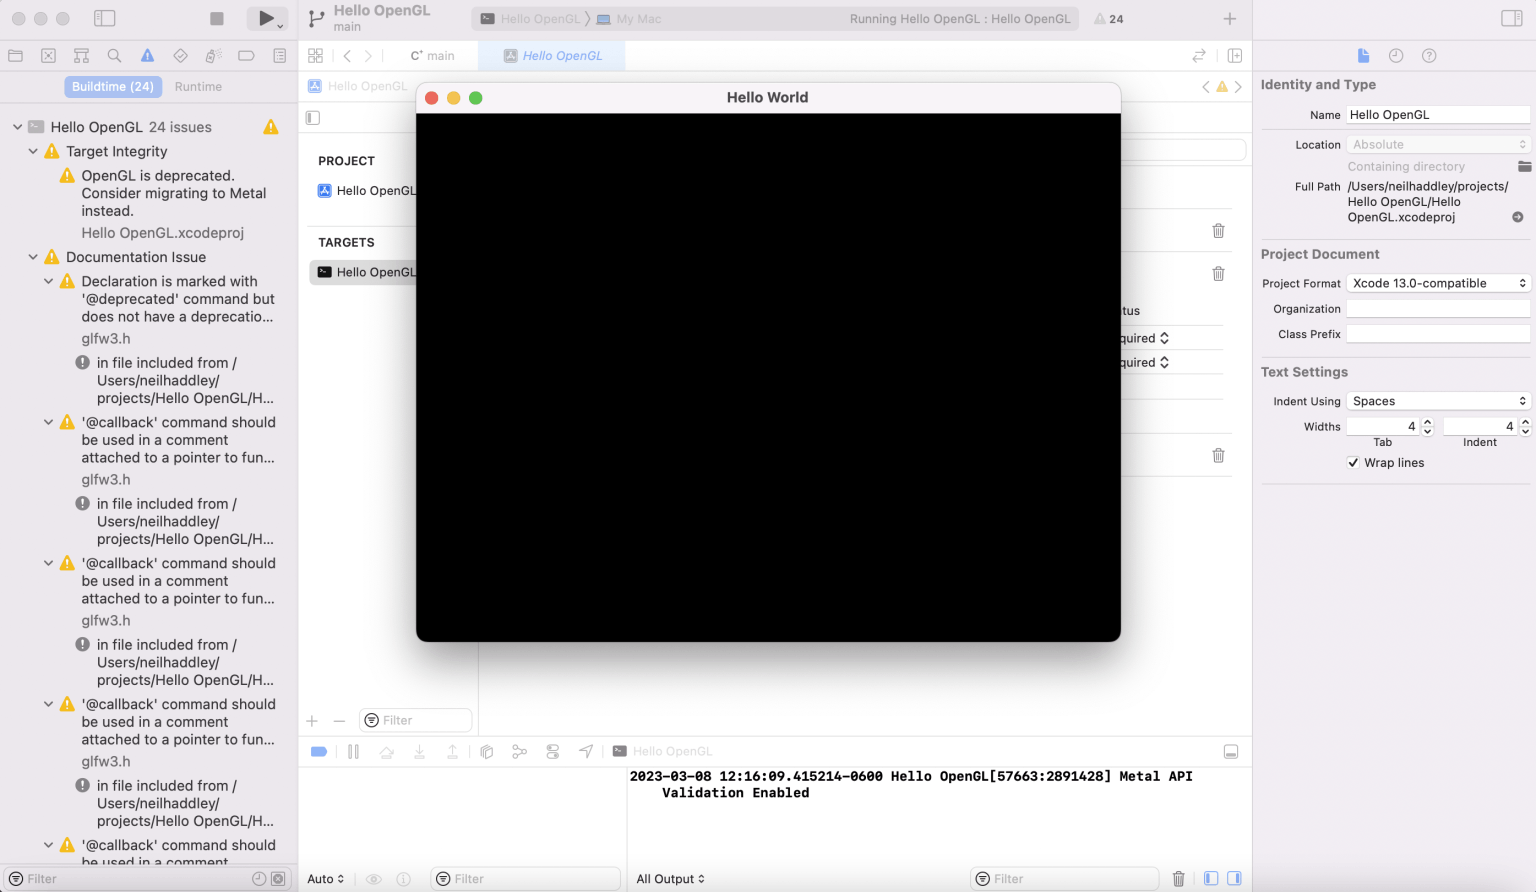Collapse the Hello OpenGL 24 issues group
Image resolution: width=1536 pixels, height=892 pixels.
[17, 127]
